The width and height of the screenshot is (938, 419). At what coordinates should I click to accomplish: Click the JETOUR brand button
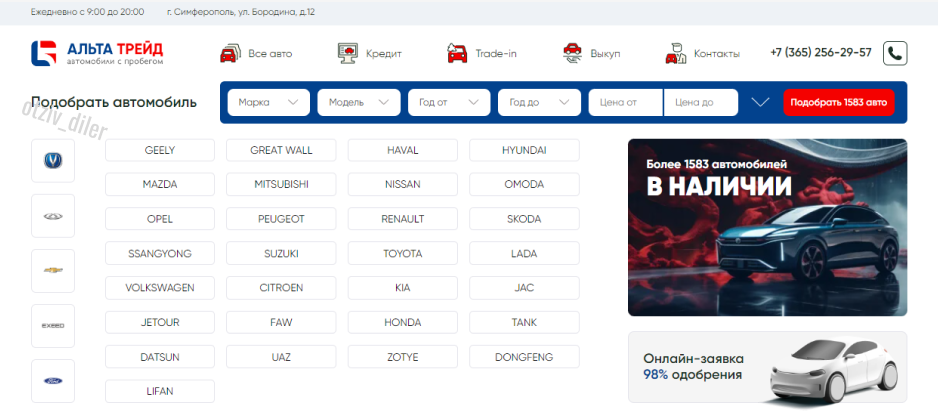coord(160,323)
